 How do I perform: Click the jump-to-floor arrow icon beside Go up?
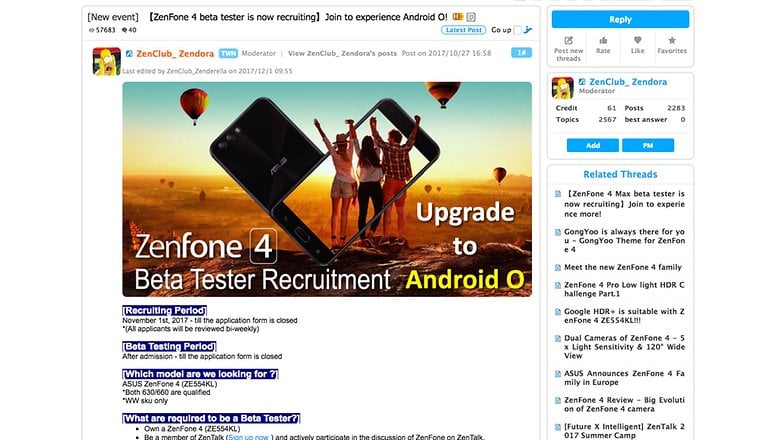tap(528, 30)
